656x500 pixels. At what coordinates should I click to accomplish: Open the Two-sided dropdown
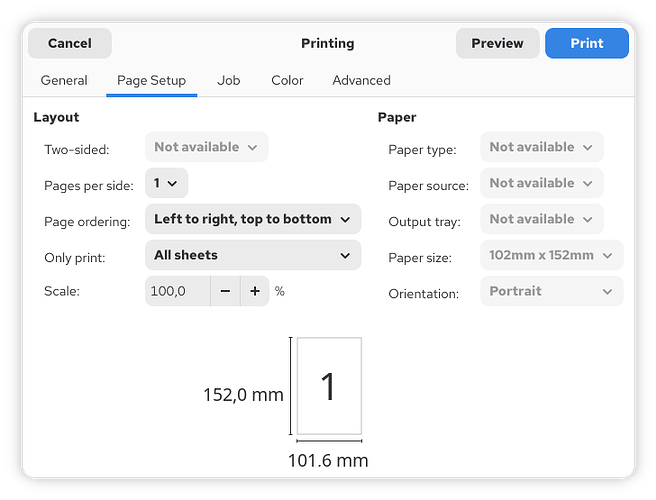click(x=206, y=147)
